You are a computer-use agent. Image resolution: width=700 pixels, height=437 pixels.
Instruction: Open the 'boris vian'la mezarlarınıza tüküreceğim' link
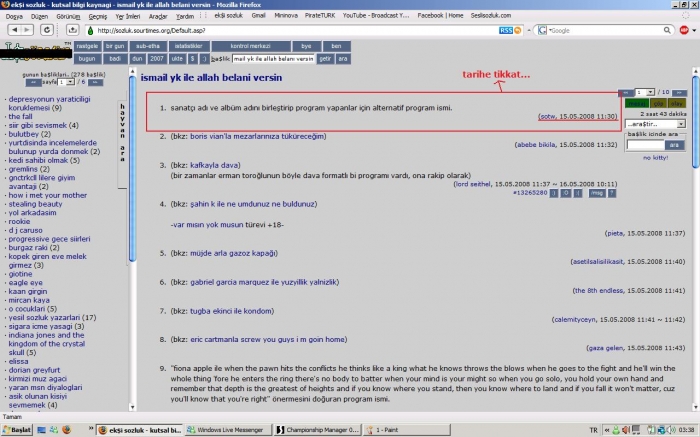[258, 136]
